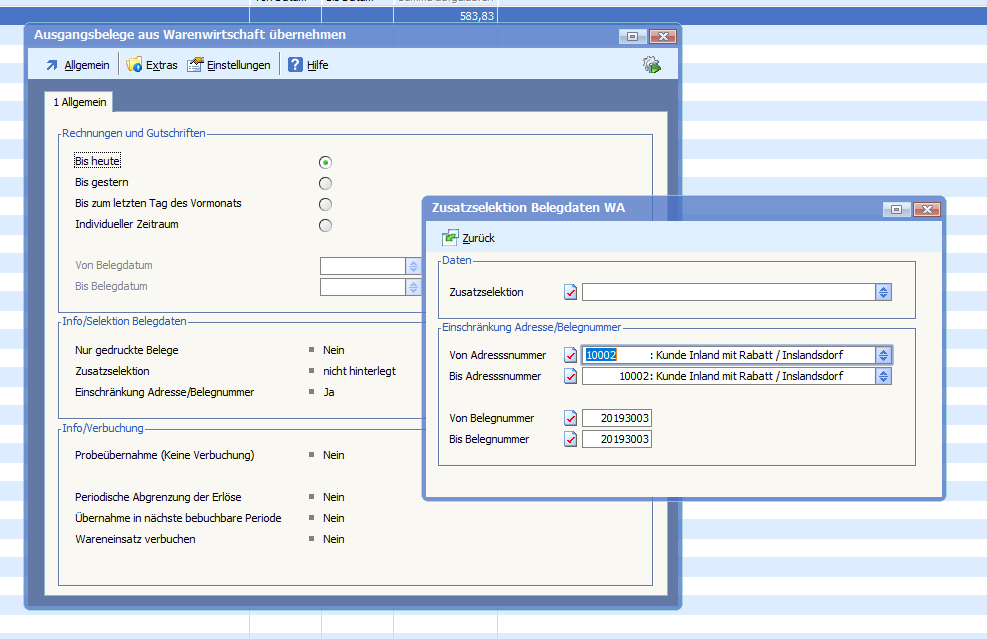Viewport: 987px width, 639px height.
Task: Click the document icon next to Von Belegnummer
Action: (x=571, y=418)
